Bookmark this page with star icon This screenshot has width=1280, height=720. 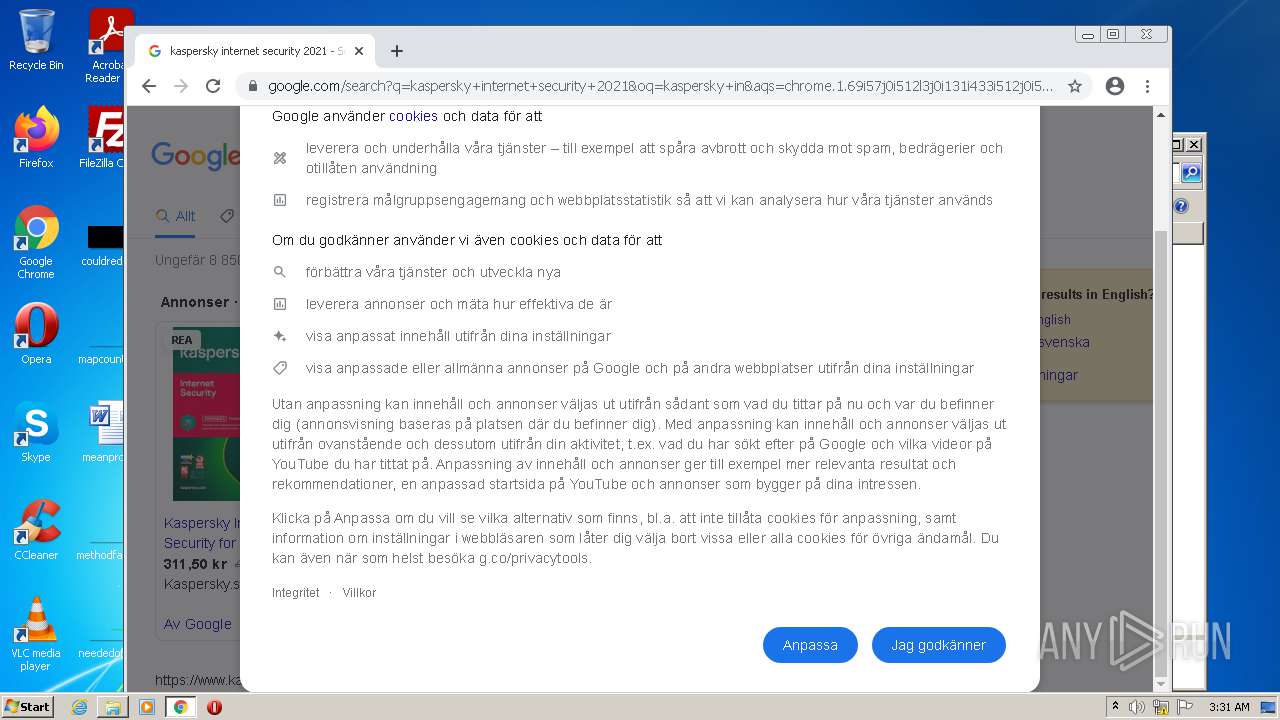(x=1075, y=86)
